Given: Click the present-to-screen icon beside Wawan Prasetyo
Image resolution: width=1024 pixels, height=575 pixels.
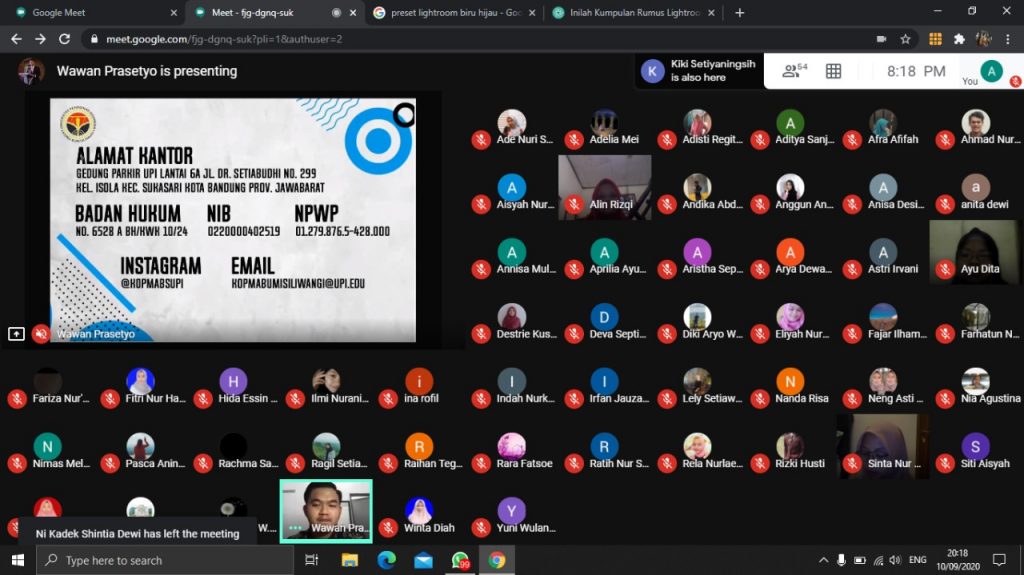Looking at the screenshot, I should coord(16,334).
